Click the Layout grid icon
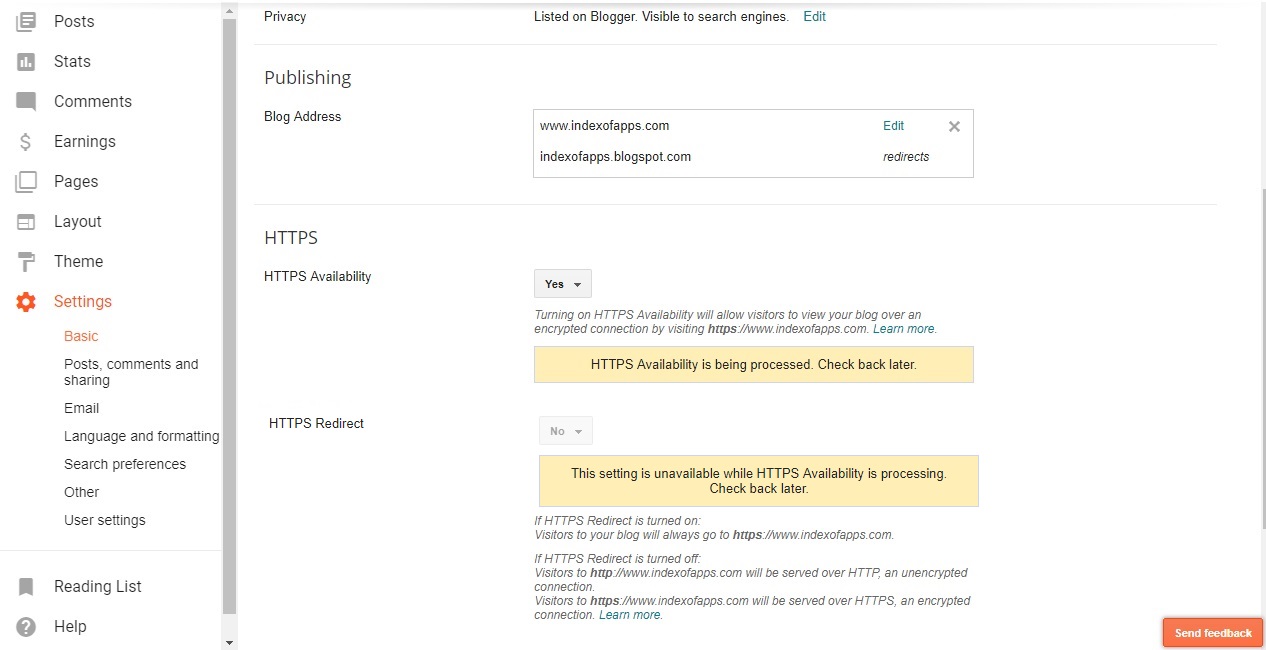This screenshot has height=650, width=1266. point(26,221)
